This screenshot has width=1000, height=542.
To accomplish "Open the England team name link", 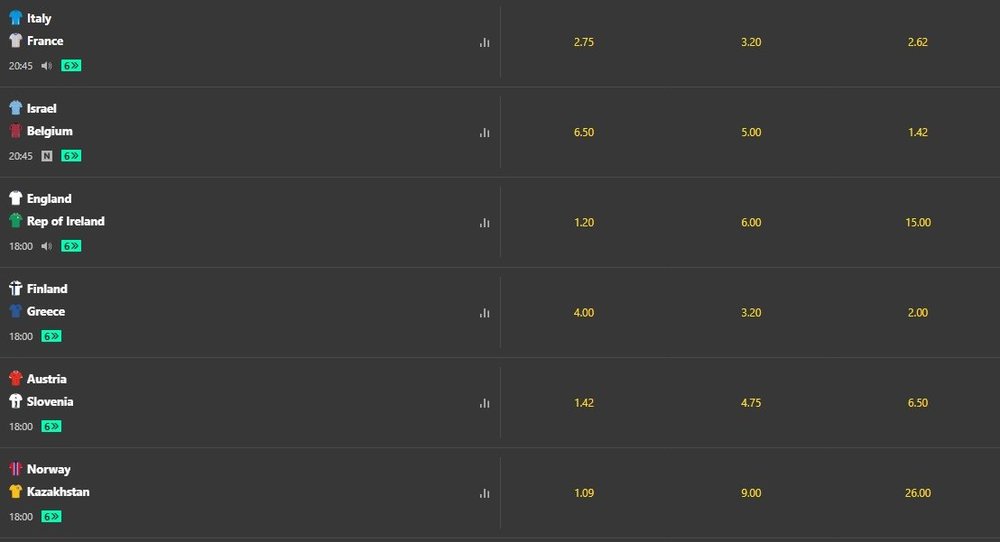I will tap(49, 198).
